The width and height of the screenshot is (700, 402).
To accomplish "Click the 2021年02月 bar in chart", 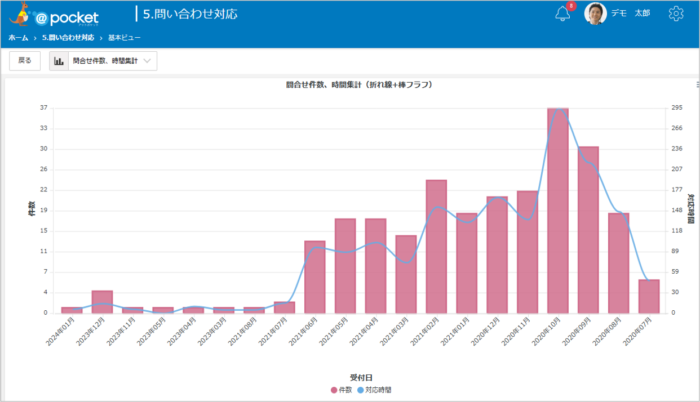I will coord(436,247).
